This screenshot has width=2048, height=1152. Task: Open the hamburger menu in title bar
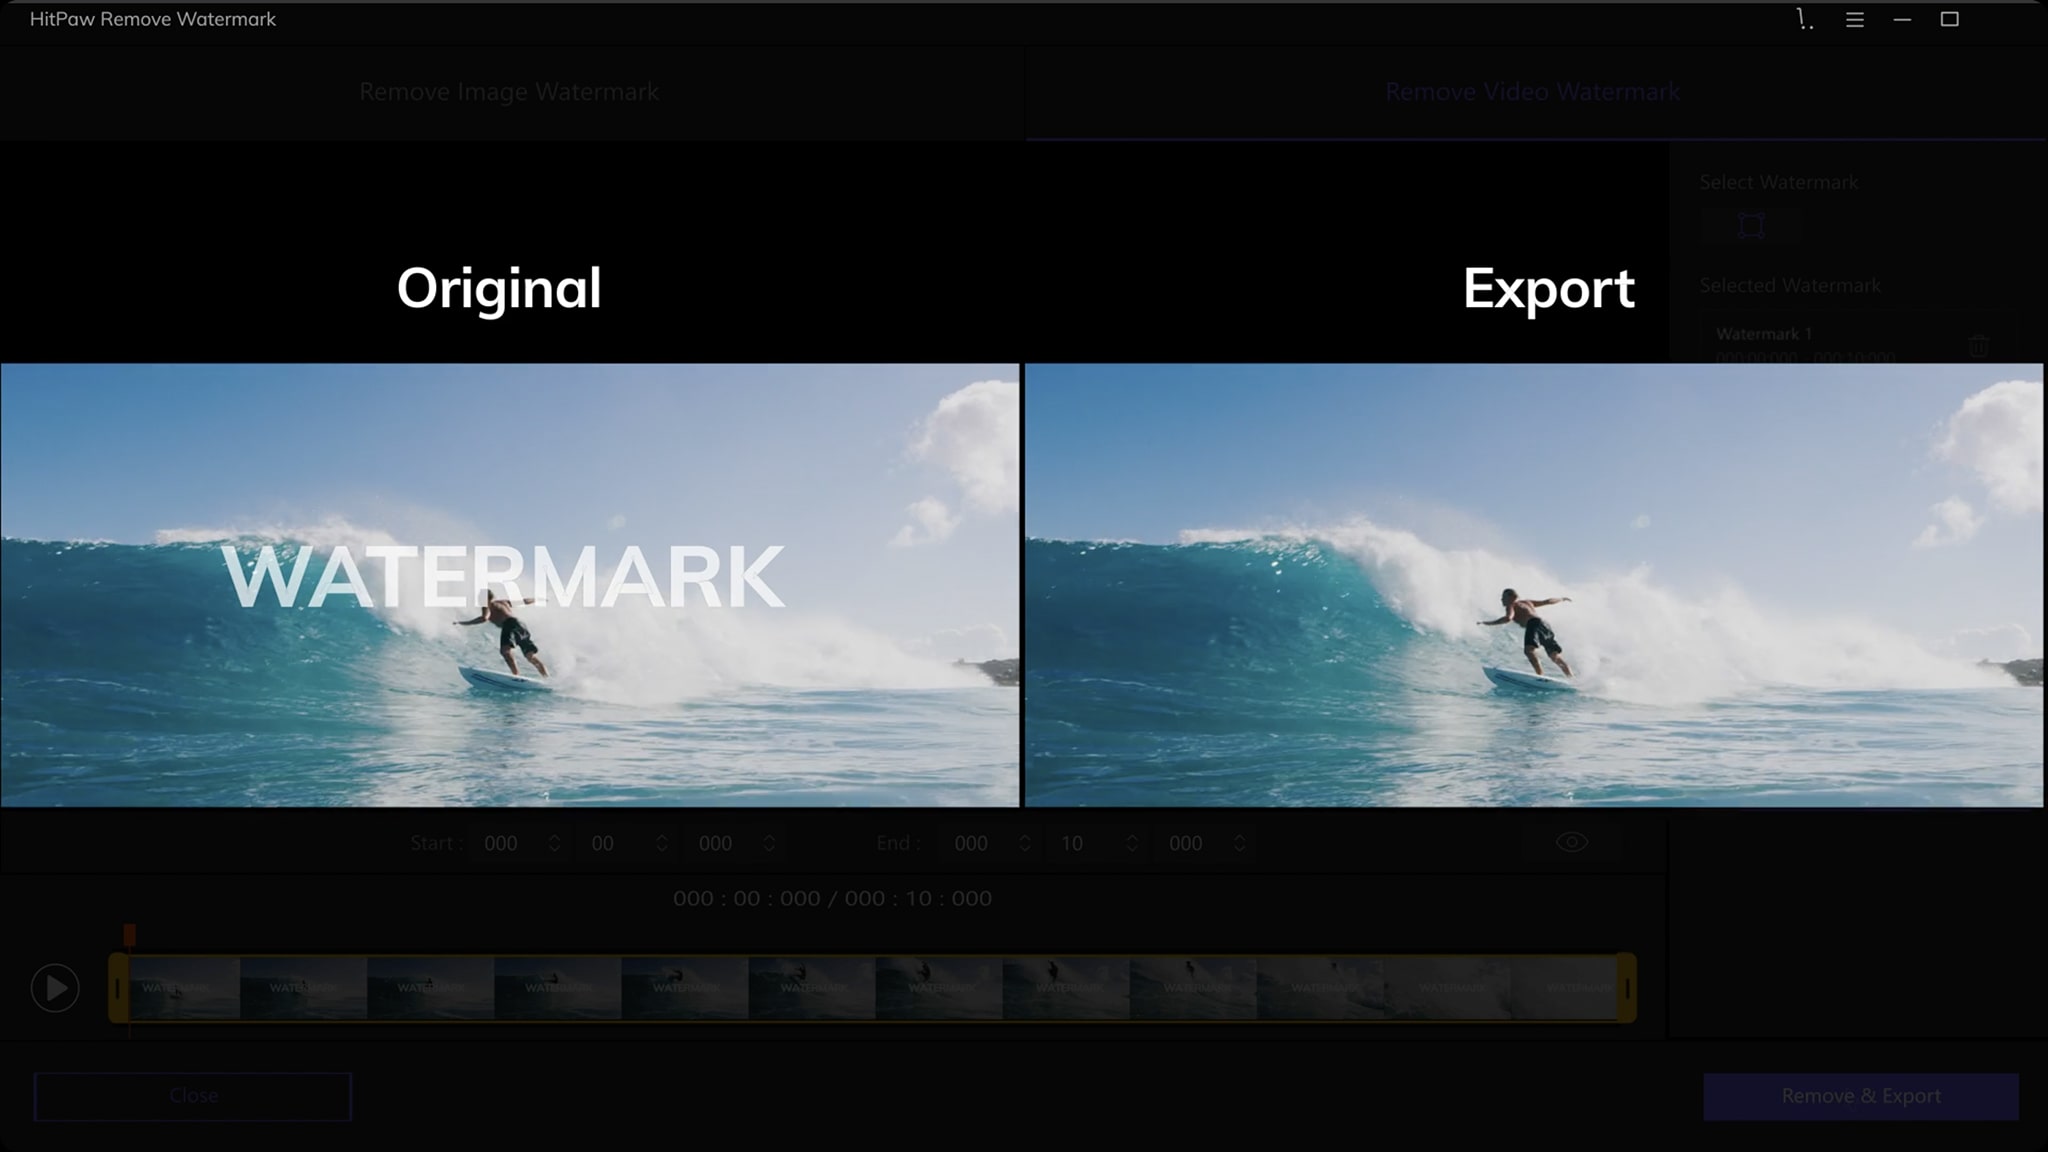tap(1854, 19)
